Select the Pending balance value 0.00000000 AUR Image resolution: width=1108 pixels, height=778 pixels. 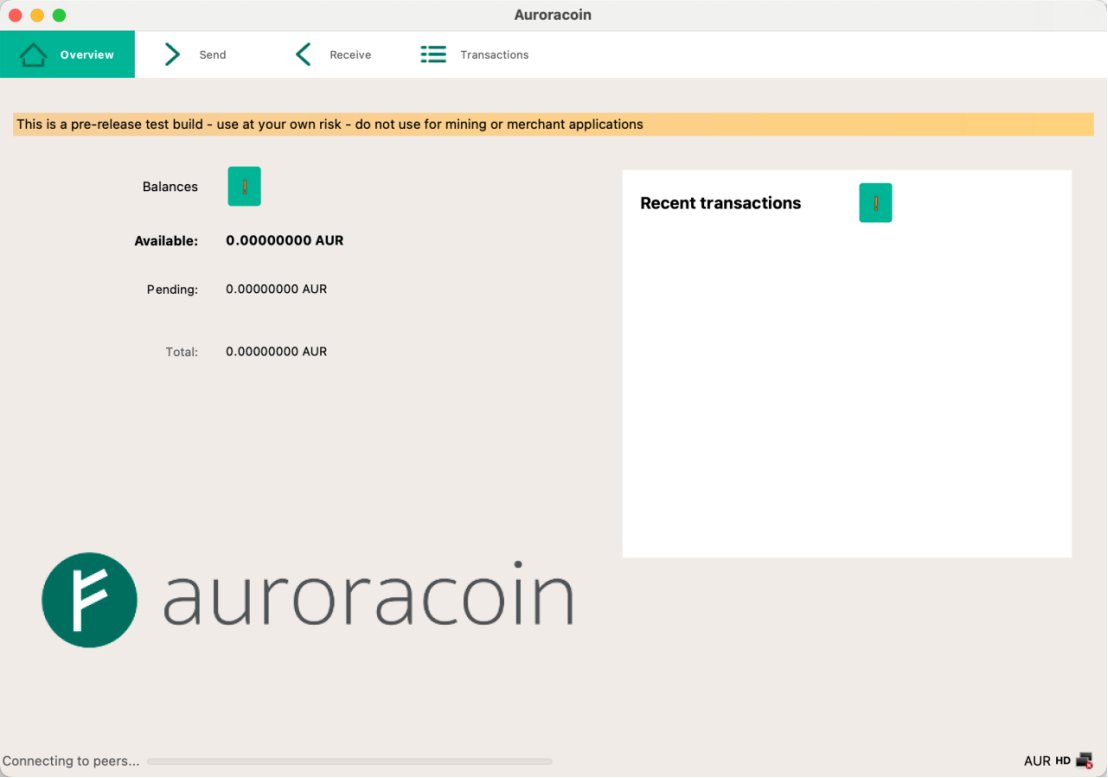click(276, 289)
